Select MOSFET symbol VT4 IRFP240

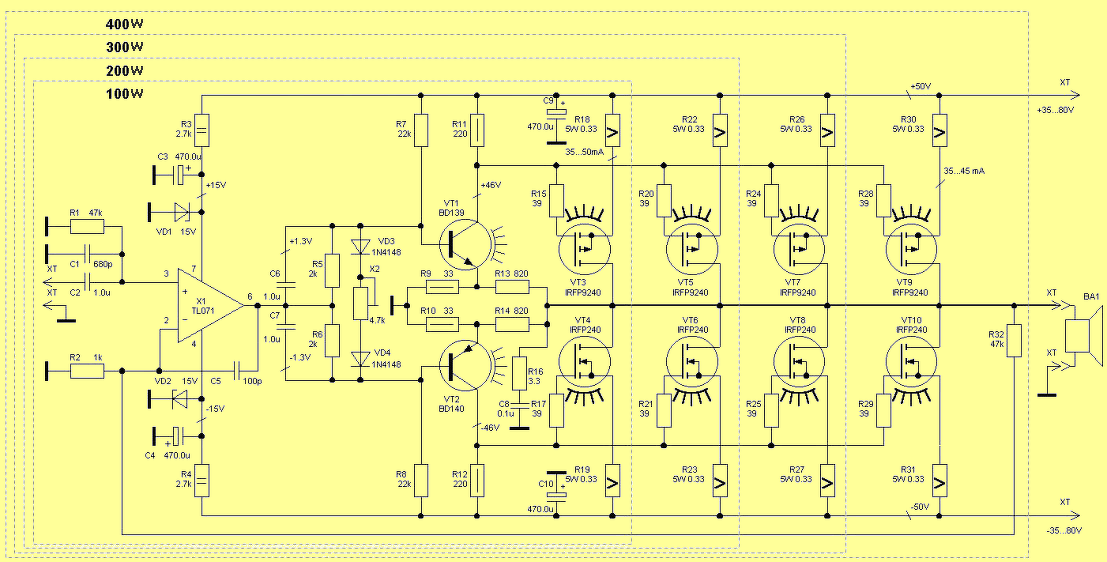(584, 361)
